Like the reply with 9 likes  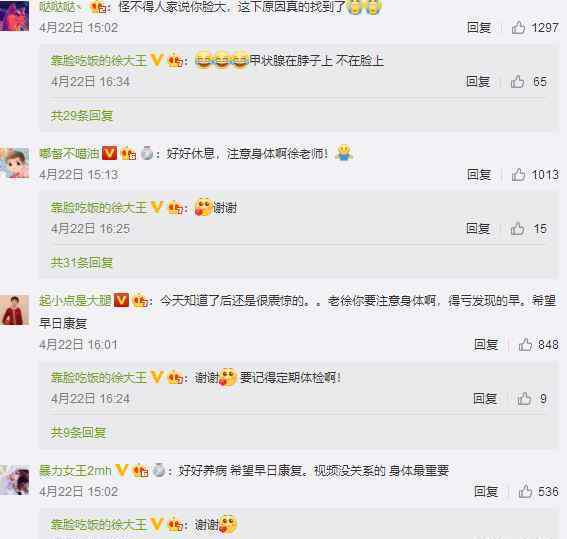click(x=524, y=398)
